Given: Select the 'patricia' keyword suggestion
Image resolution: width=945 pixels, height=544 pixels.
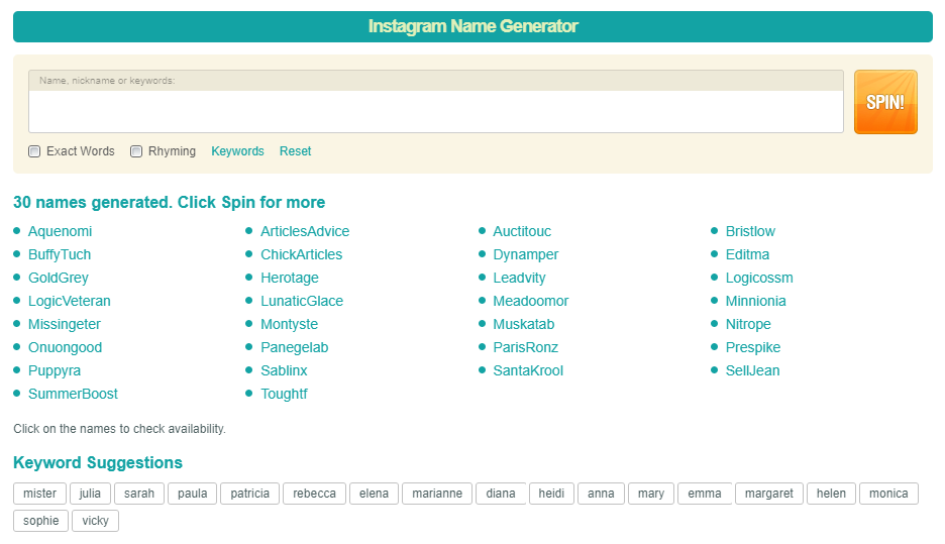Looking at the screenshot, I should pyautogui.click(x=250, y=493).
